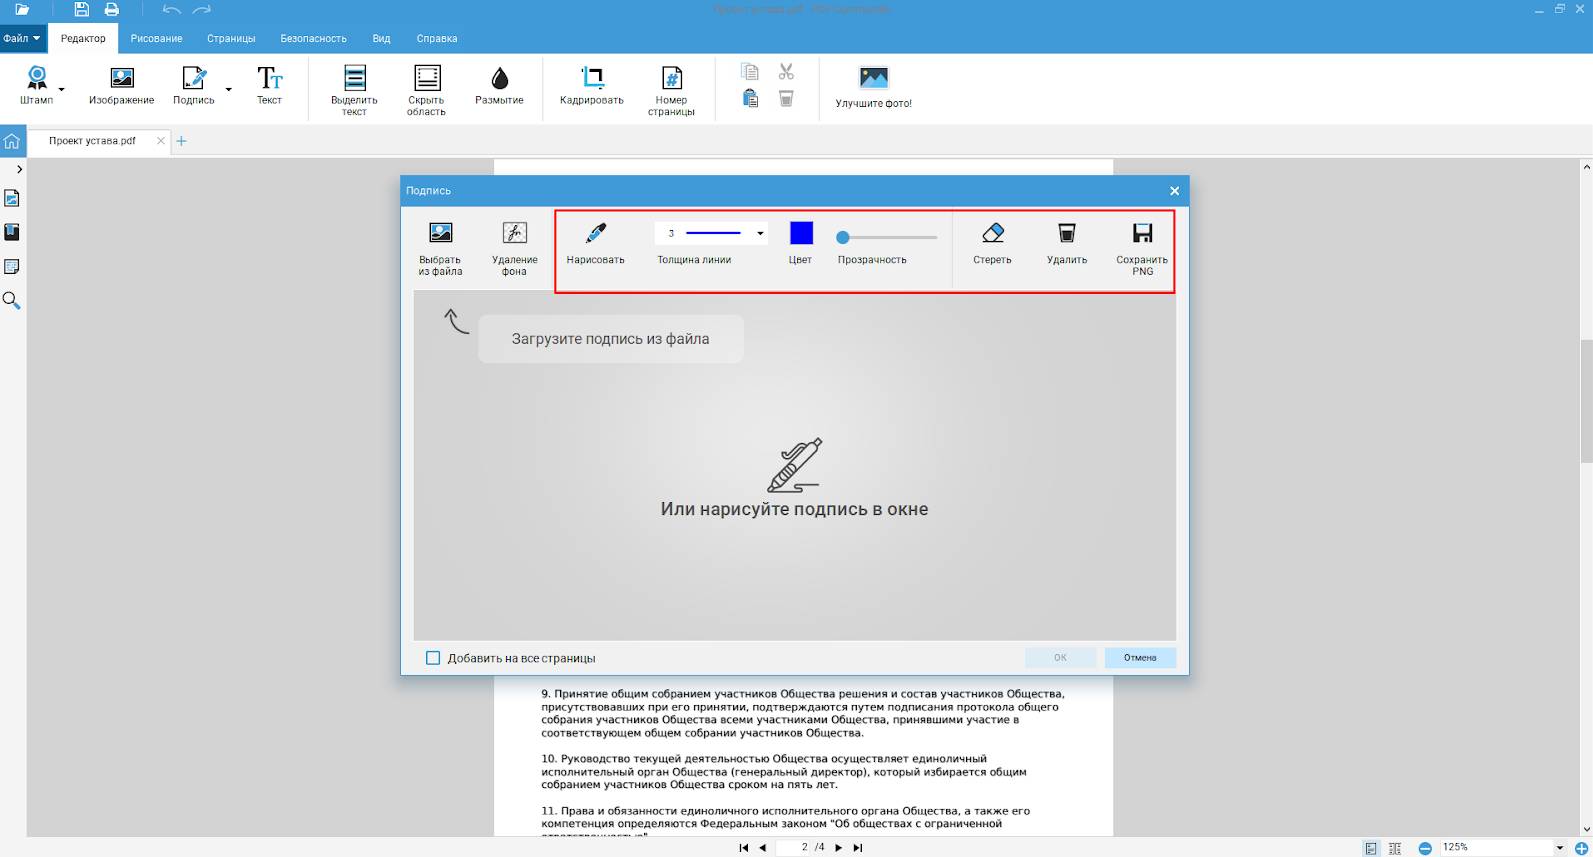Close the Подпись dialog with X
The height and width of the screenshot is (857, 1593).
(1174, 191)
